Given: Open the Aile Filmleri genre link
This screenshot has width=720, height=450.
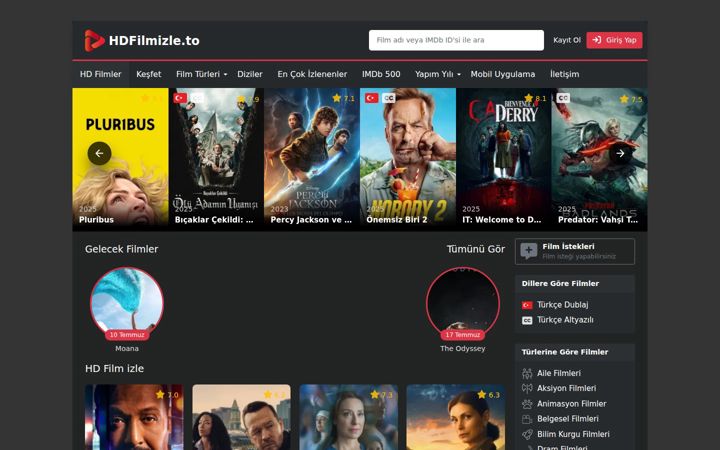Looking at the screenshot, I should point(559,373).
